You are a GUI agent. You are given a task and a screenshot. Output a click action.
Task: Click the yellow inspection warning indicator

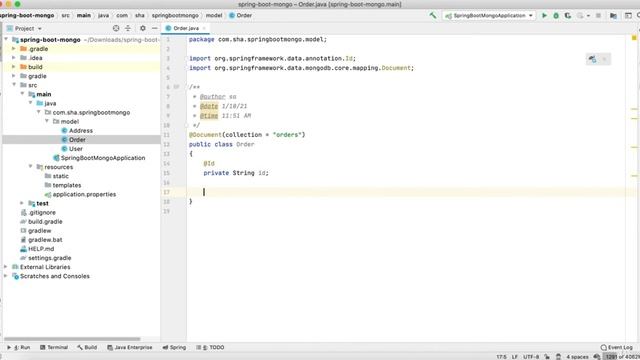point(634,38)
